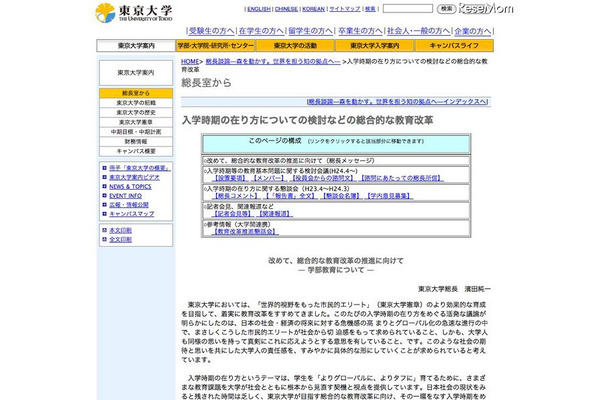This screenshot has width=610, height=400.
Task: Open NEWS & TOPICS sidebar link
Action: pyautogui.click(x=130, y=186)
